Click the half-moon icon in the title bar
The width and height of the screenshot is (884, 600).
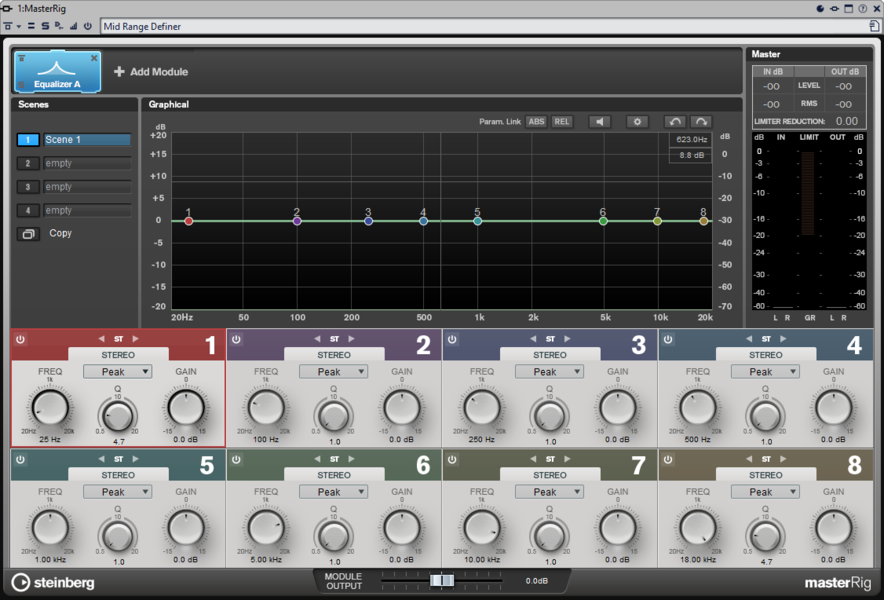820,8
